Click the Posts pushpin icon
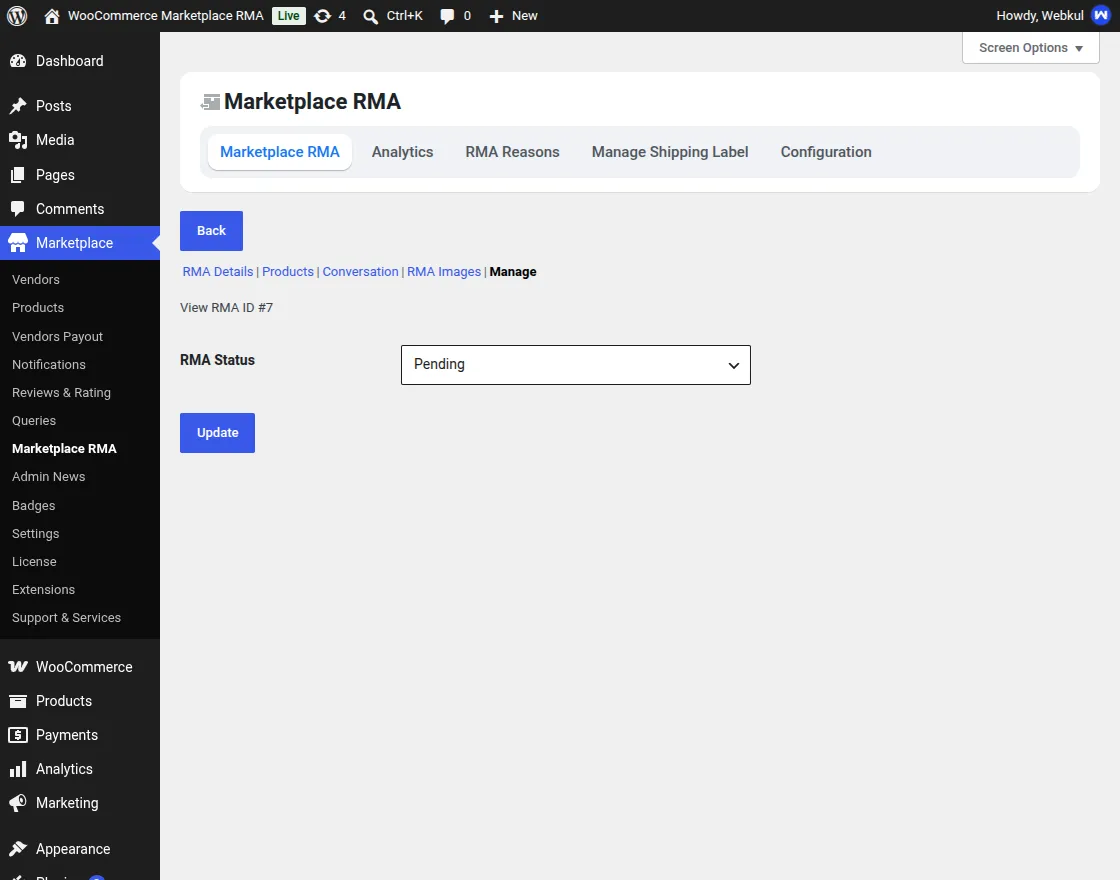The image size is (1120, 880). point(18,106)
